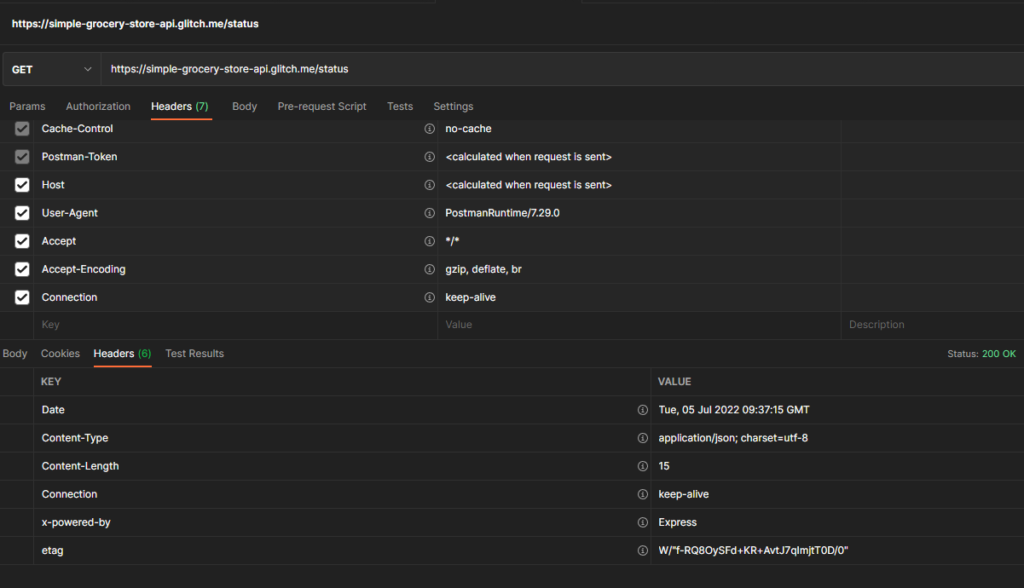Screen dimensions: 1024x588
Task: Click info icon next to Cache-Control header
Action: (x=429, y=129)
